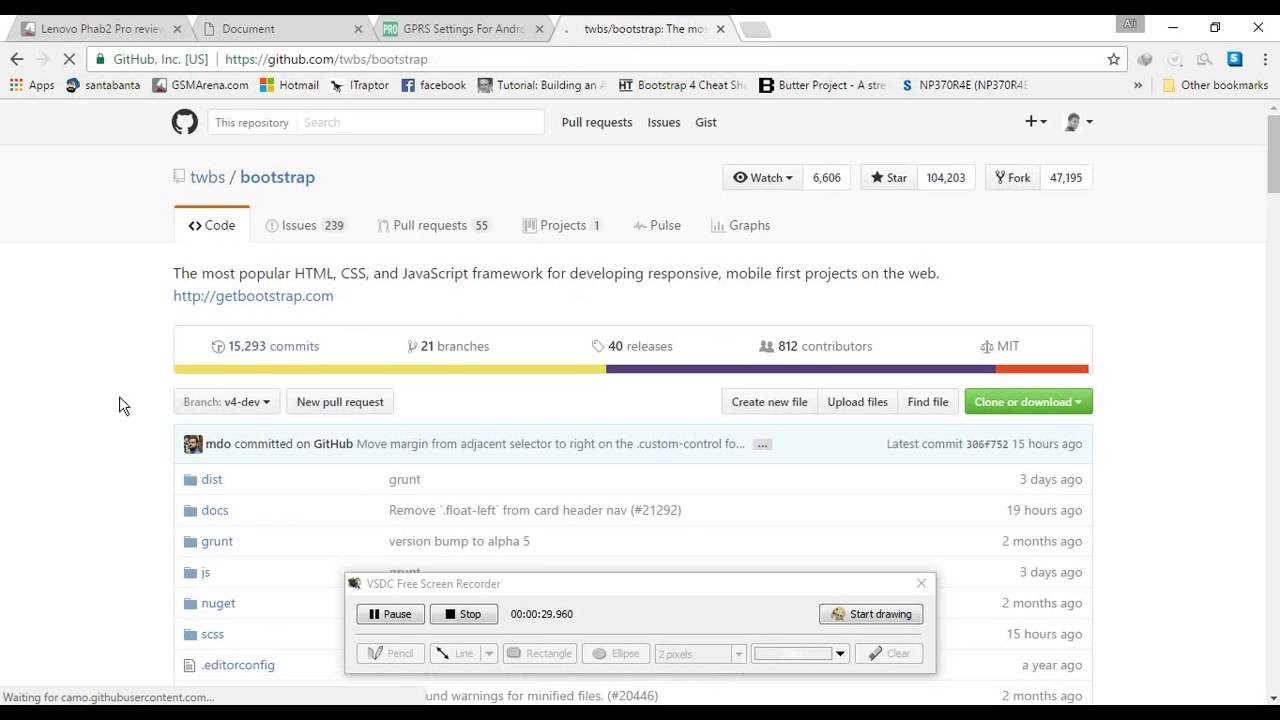The width and height of the screenshot is (1280, 720).
Task: Click the Find file button
Action: (928, 402)
